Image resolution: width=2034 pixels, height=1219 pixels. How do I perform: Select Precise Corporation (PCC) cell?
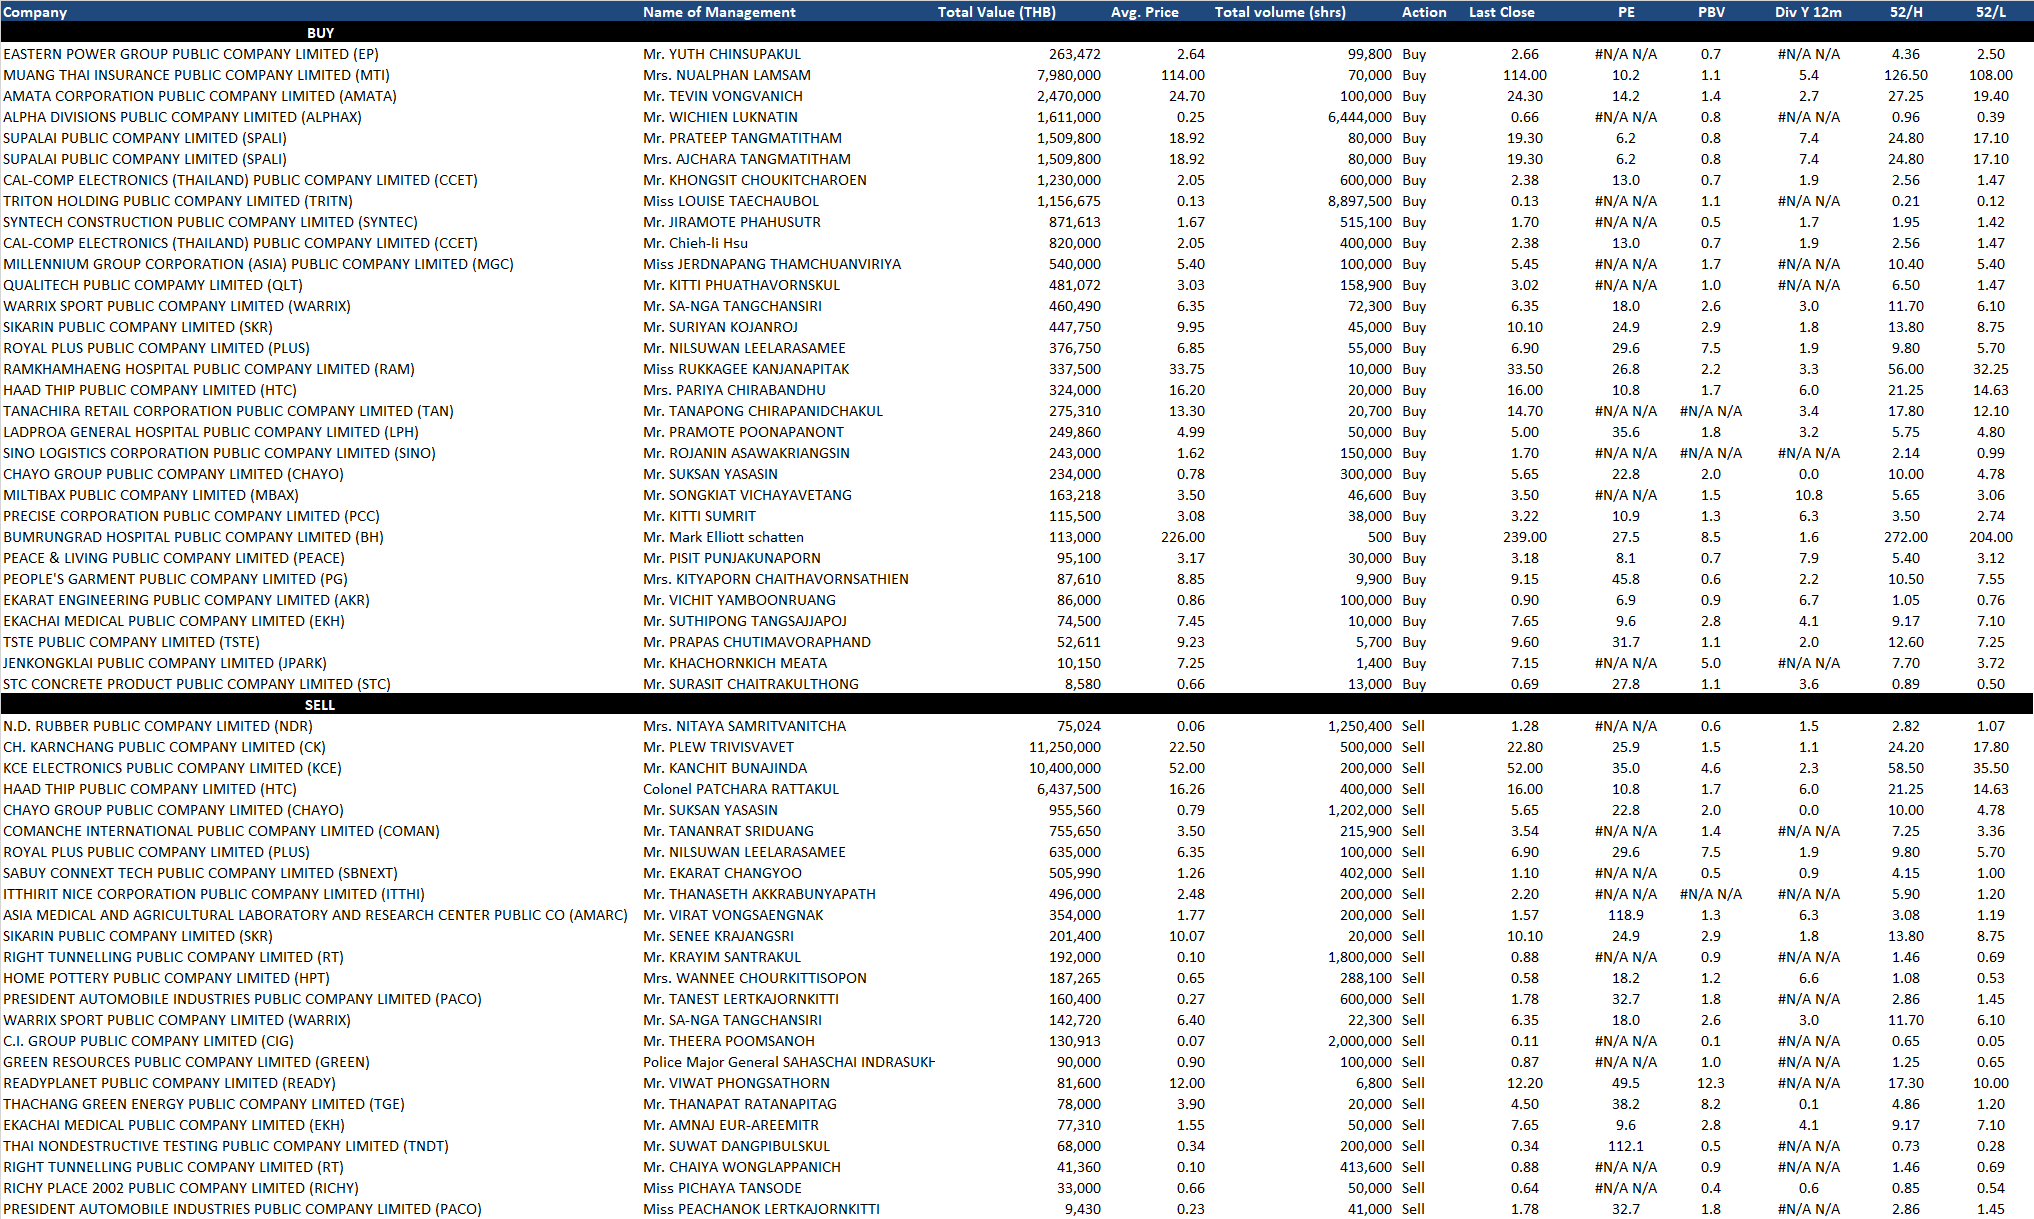click(191, 516)
